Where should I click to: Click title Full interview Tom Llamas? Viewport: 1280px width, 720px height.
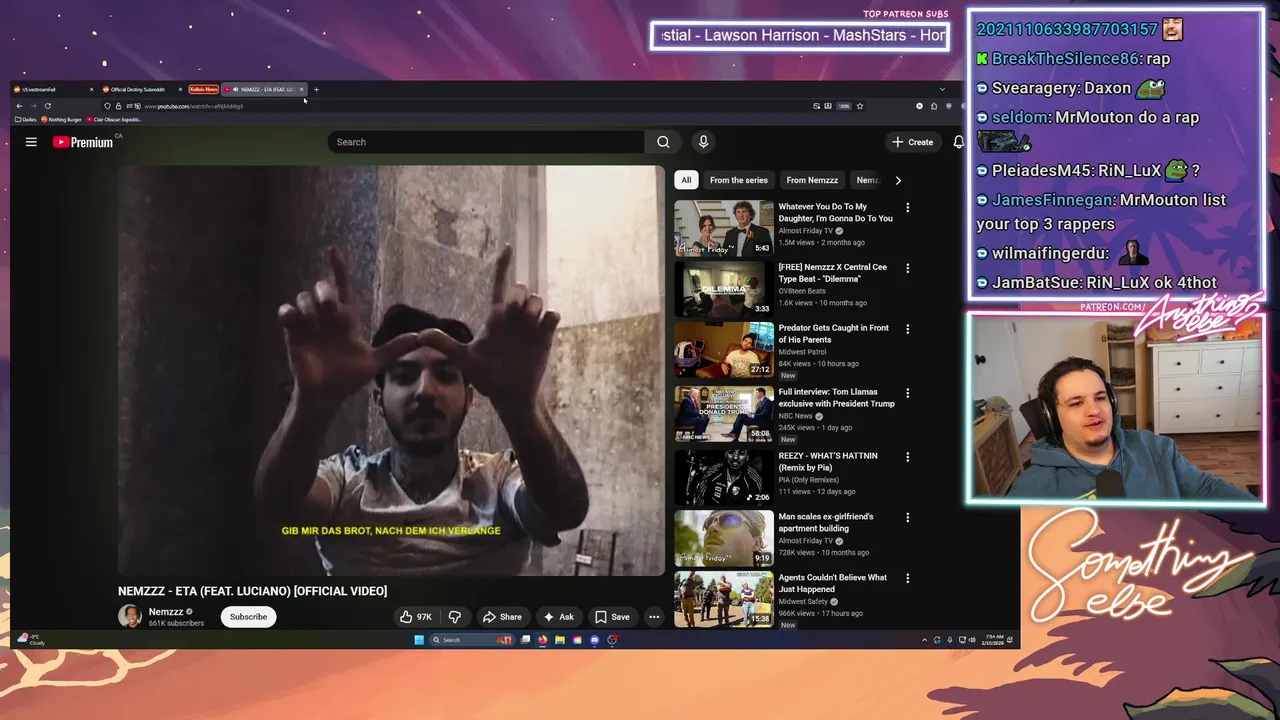pos(836,398)
